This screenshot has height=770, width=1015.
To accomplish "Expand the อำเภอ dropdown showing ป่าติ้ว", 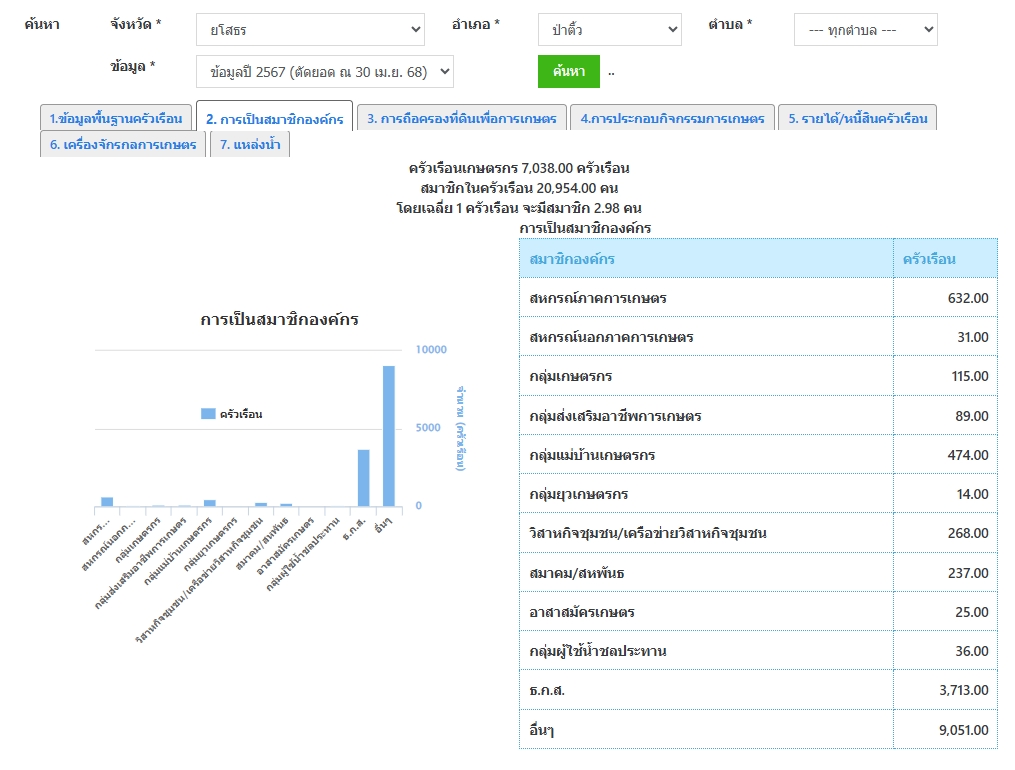I will pos(609,30).
